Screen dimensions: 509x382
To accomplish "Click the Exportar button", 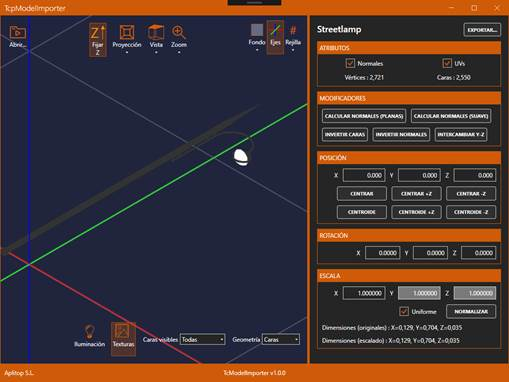I will (x=482, y=30).
